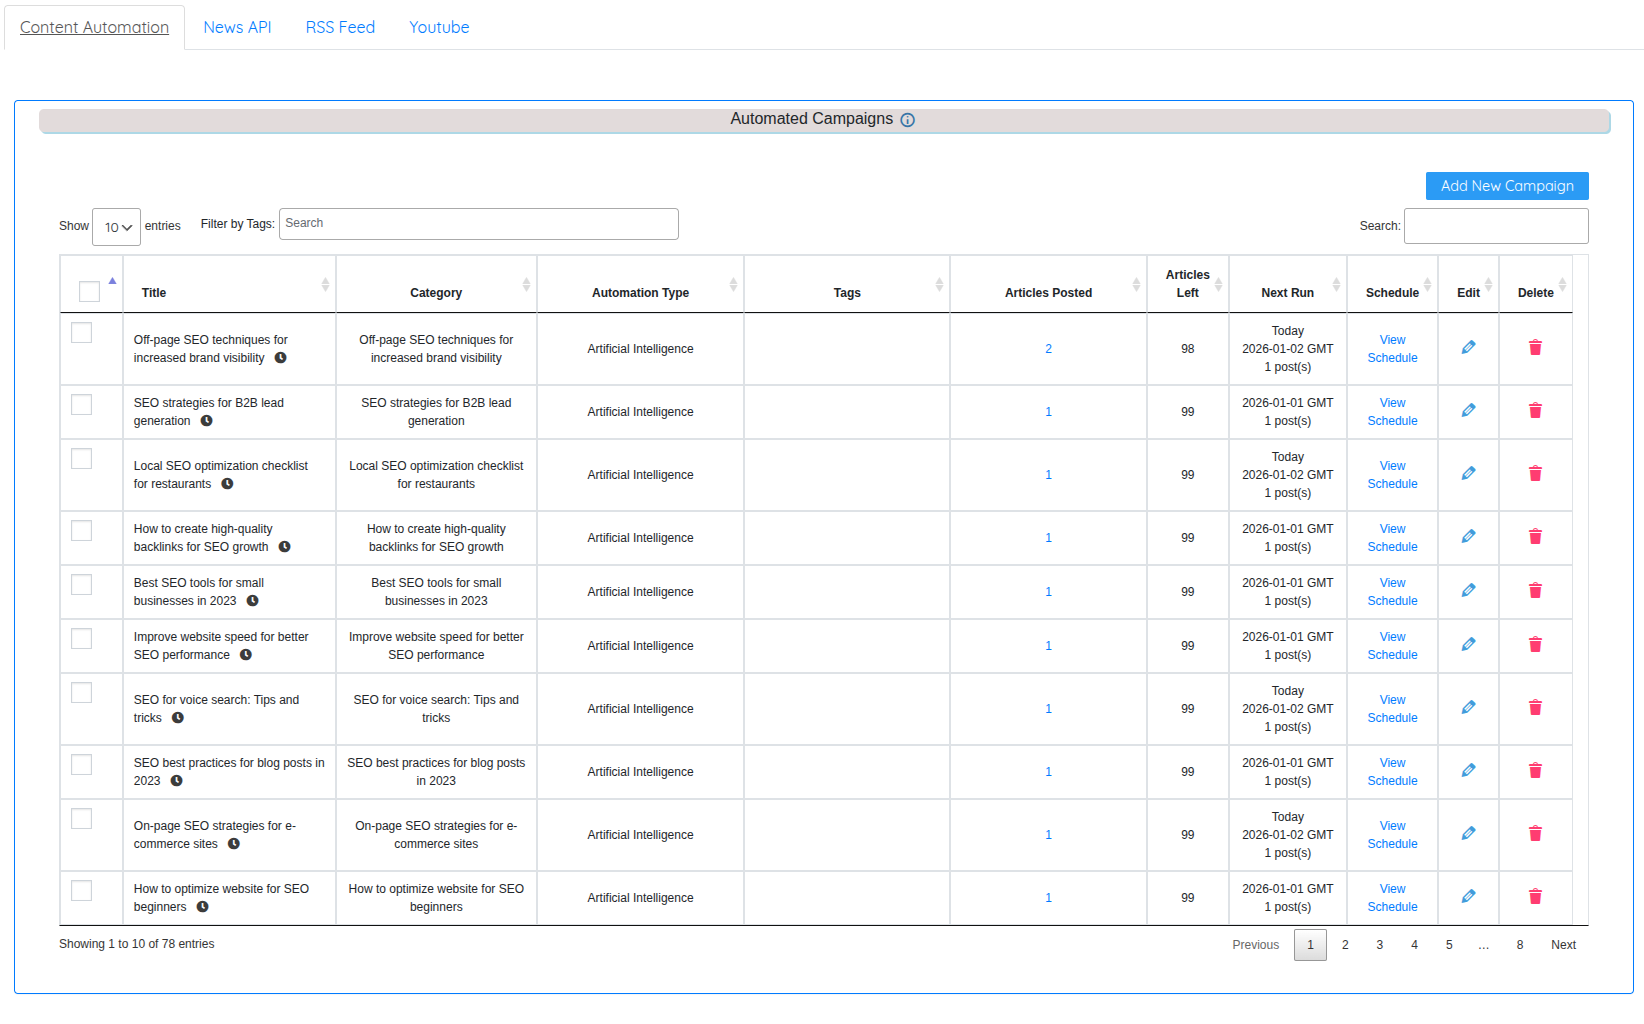Screen dimensions: 1644x1024
Task: Edit the SEO for voice search campaign
Action: click(x=1468, y=708)
